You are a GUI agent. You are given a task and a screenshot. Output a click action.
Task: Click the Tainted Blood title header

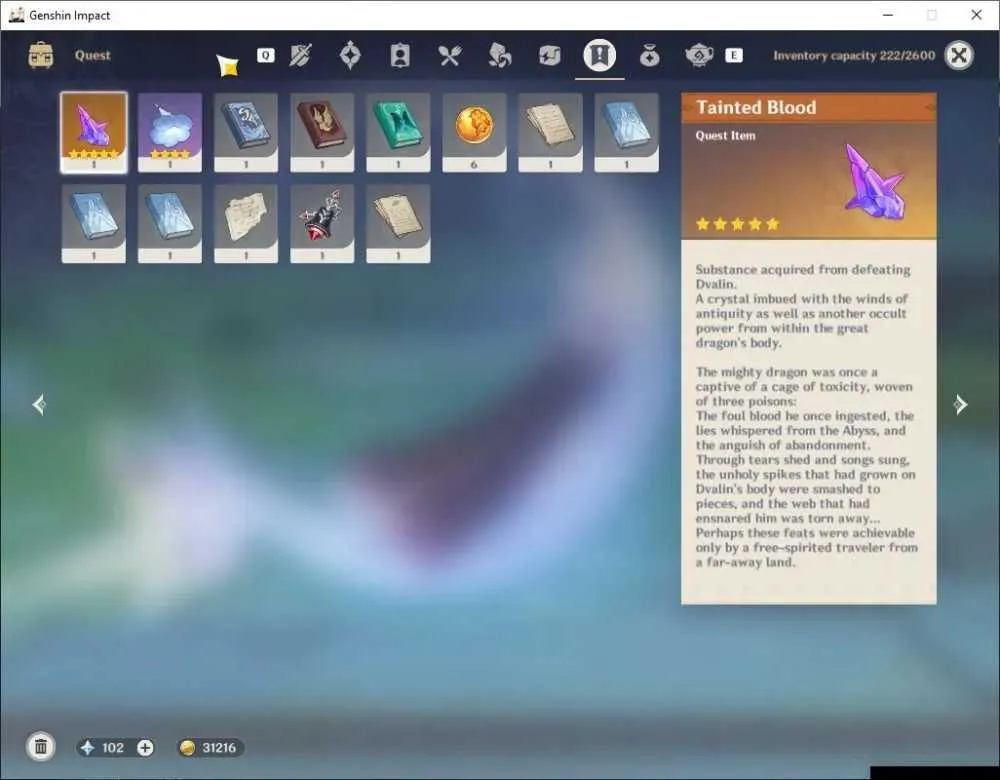click(756, 107)
